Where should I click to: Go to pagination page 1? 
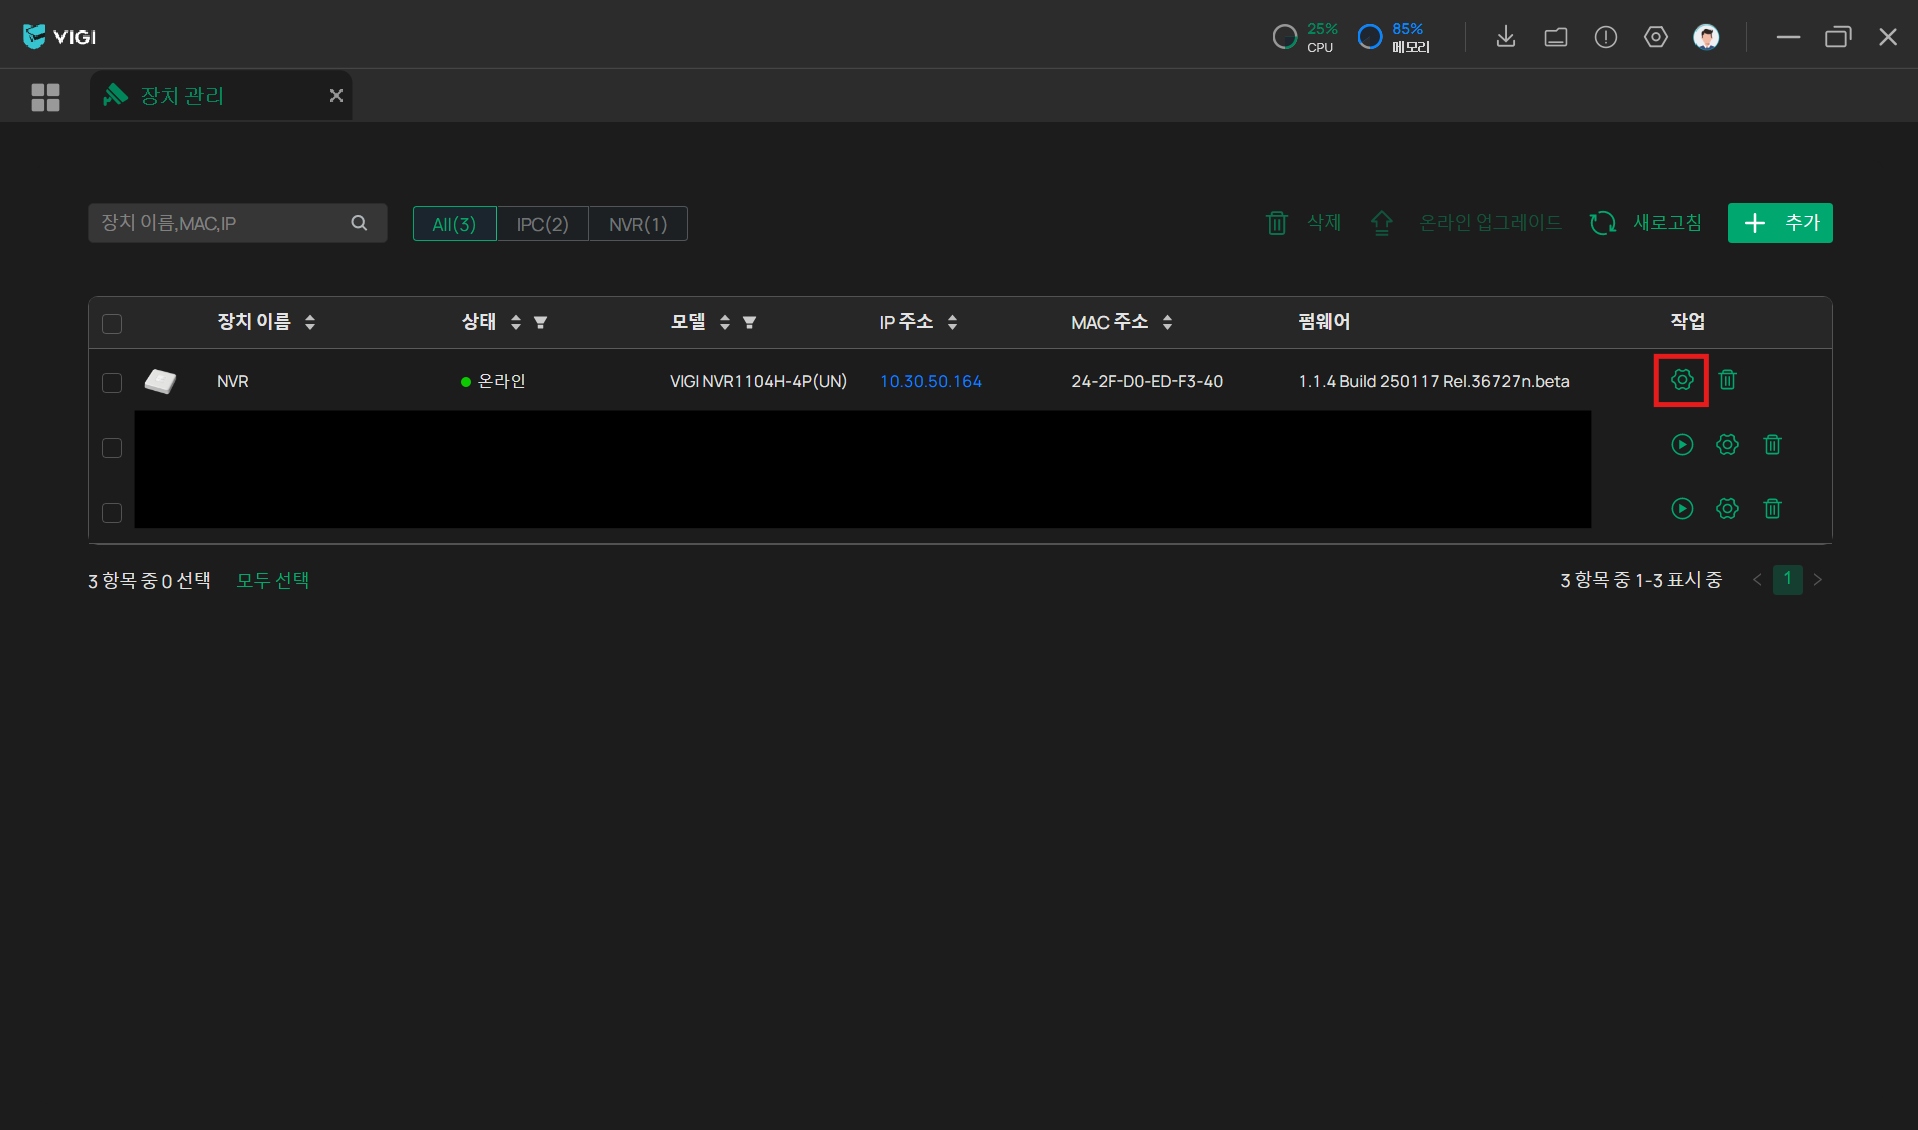coord(1788,579)
